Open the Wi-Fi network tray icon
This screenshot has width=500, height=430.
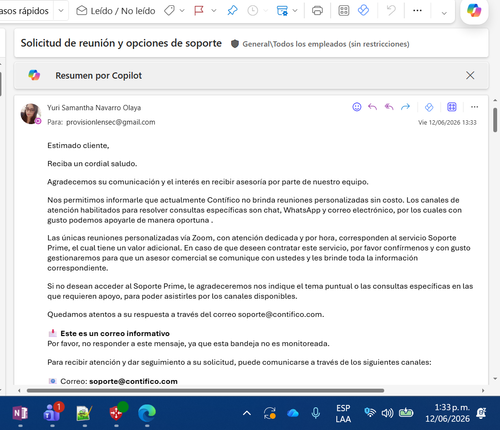pos(369,413)
